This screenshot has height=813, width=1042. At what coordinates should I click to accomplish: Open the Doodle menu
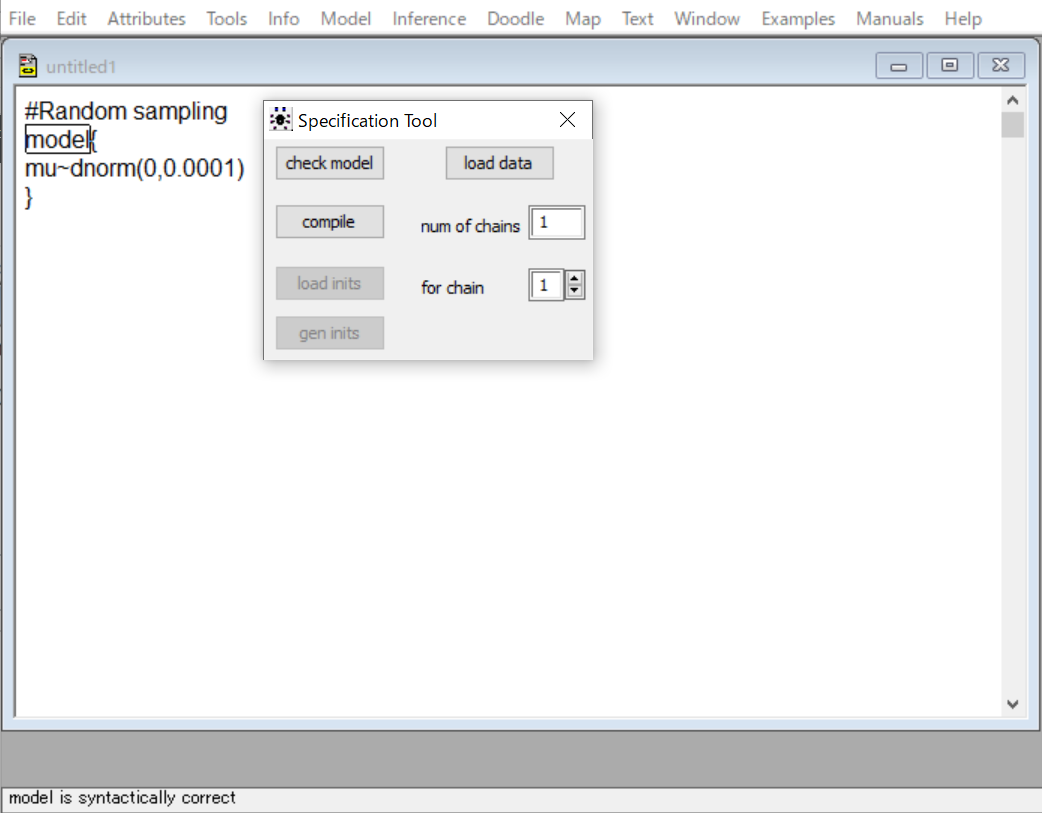[516, 19]
